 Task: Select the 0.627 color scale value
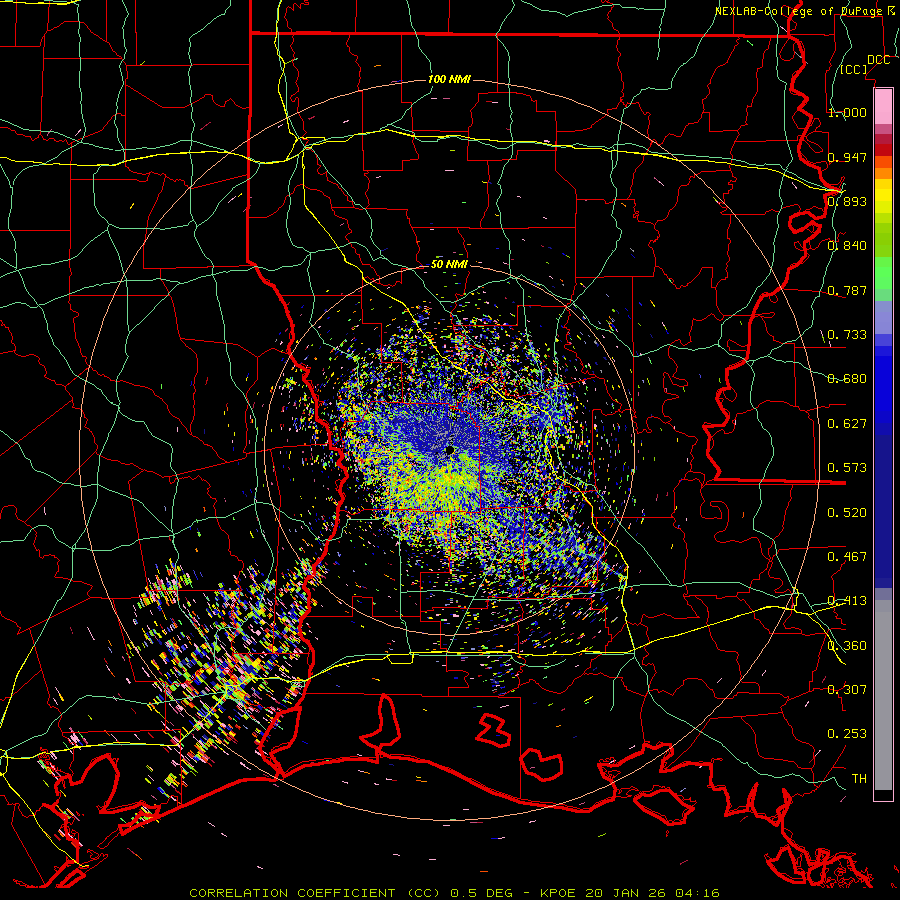(847, 424)
